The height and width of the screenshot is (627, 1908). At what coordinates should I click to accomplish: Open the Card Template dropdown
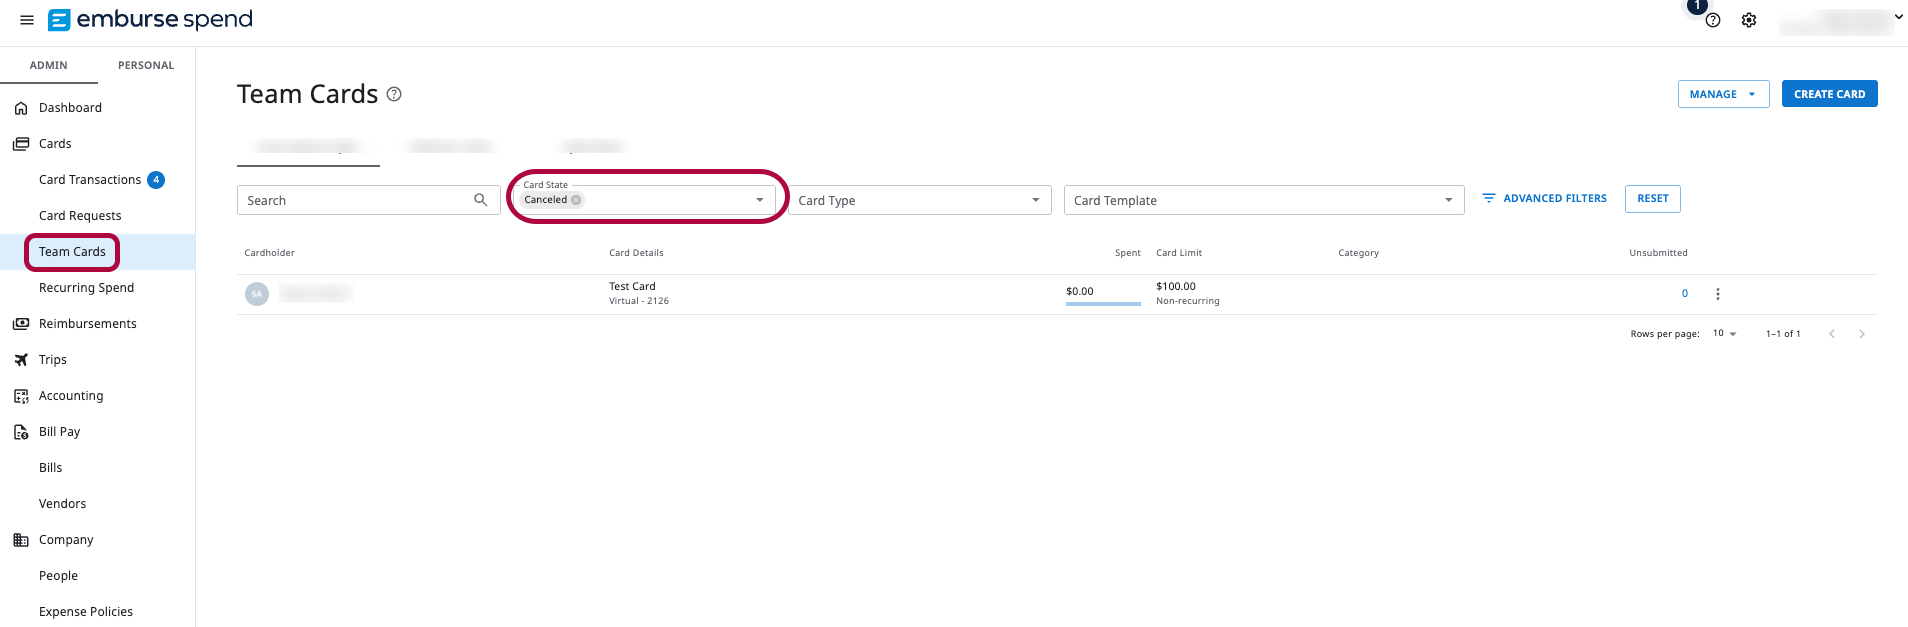pos(1448,200)
